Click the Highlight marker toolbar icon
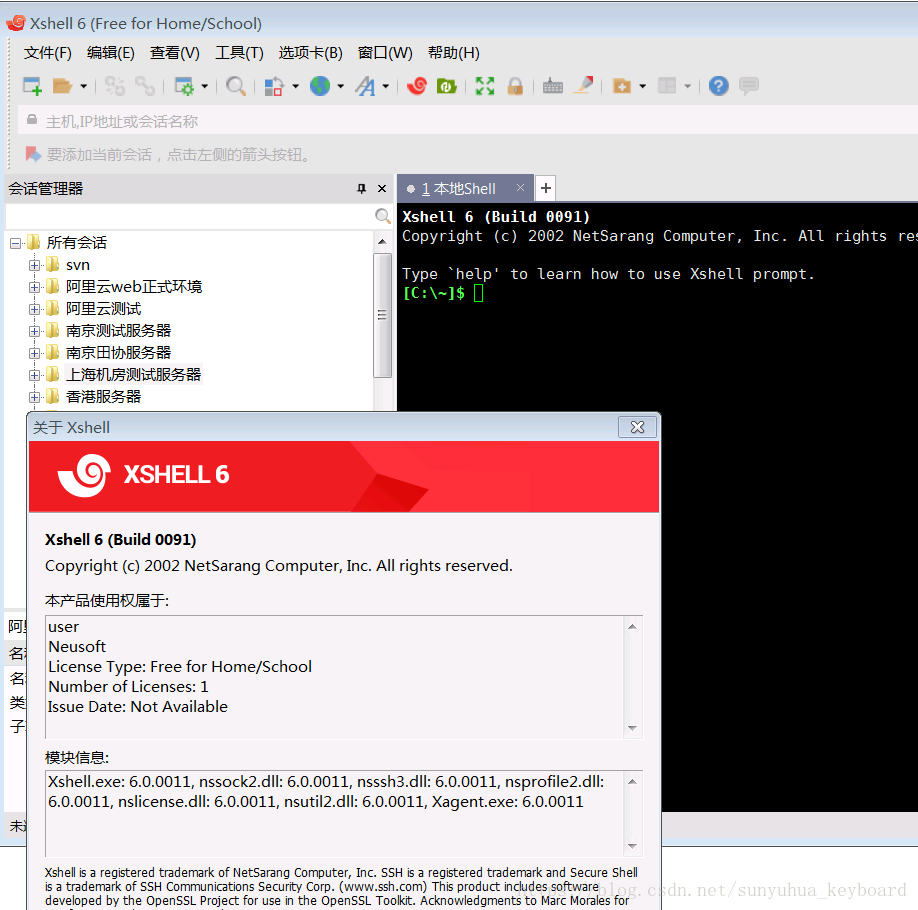This screenshot has width=918, height=910. (584, 86)
